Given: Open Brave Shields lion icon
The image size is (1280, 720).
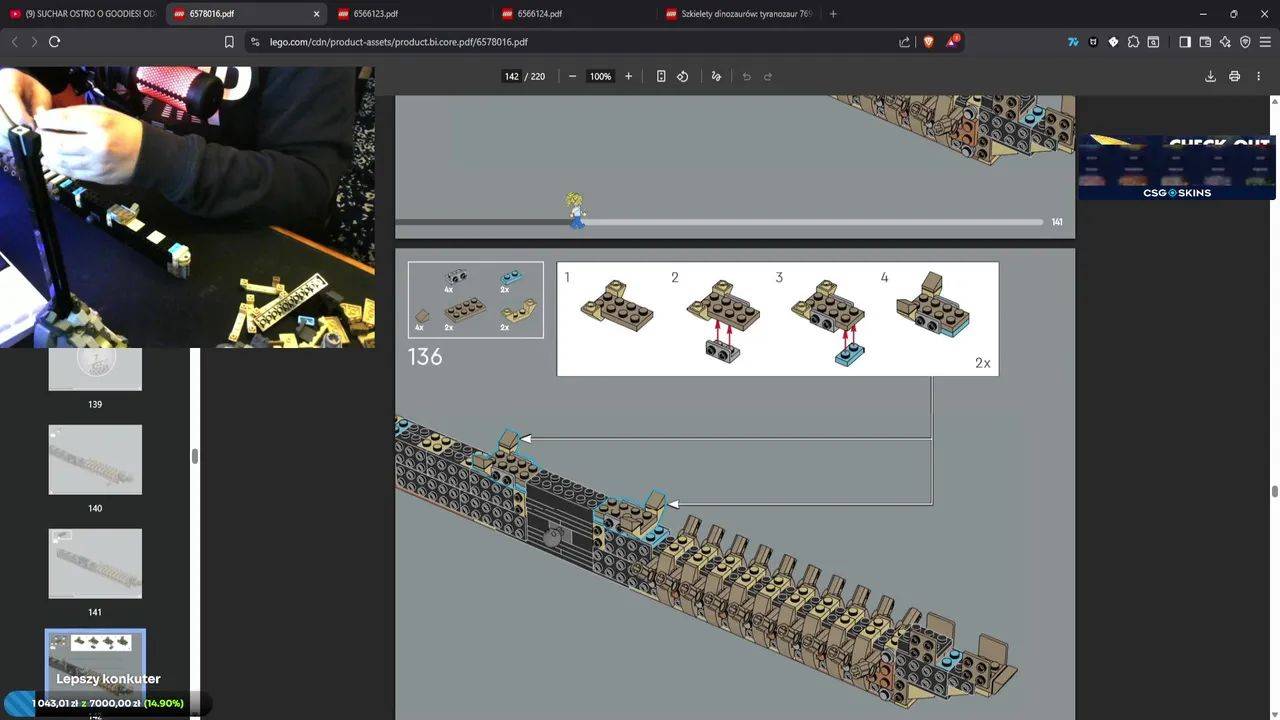Looking at the screenshot, I should (x=929, y=42).
